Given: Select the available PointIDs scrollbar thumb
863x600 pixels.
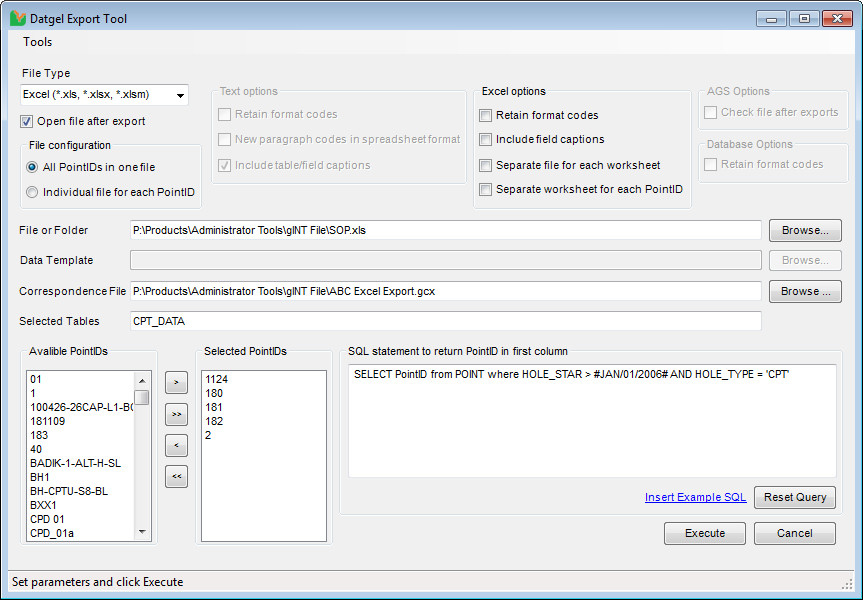Looking at the screenshot, I should pos(142,397).
